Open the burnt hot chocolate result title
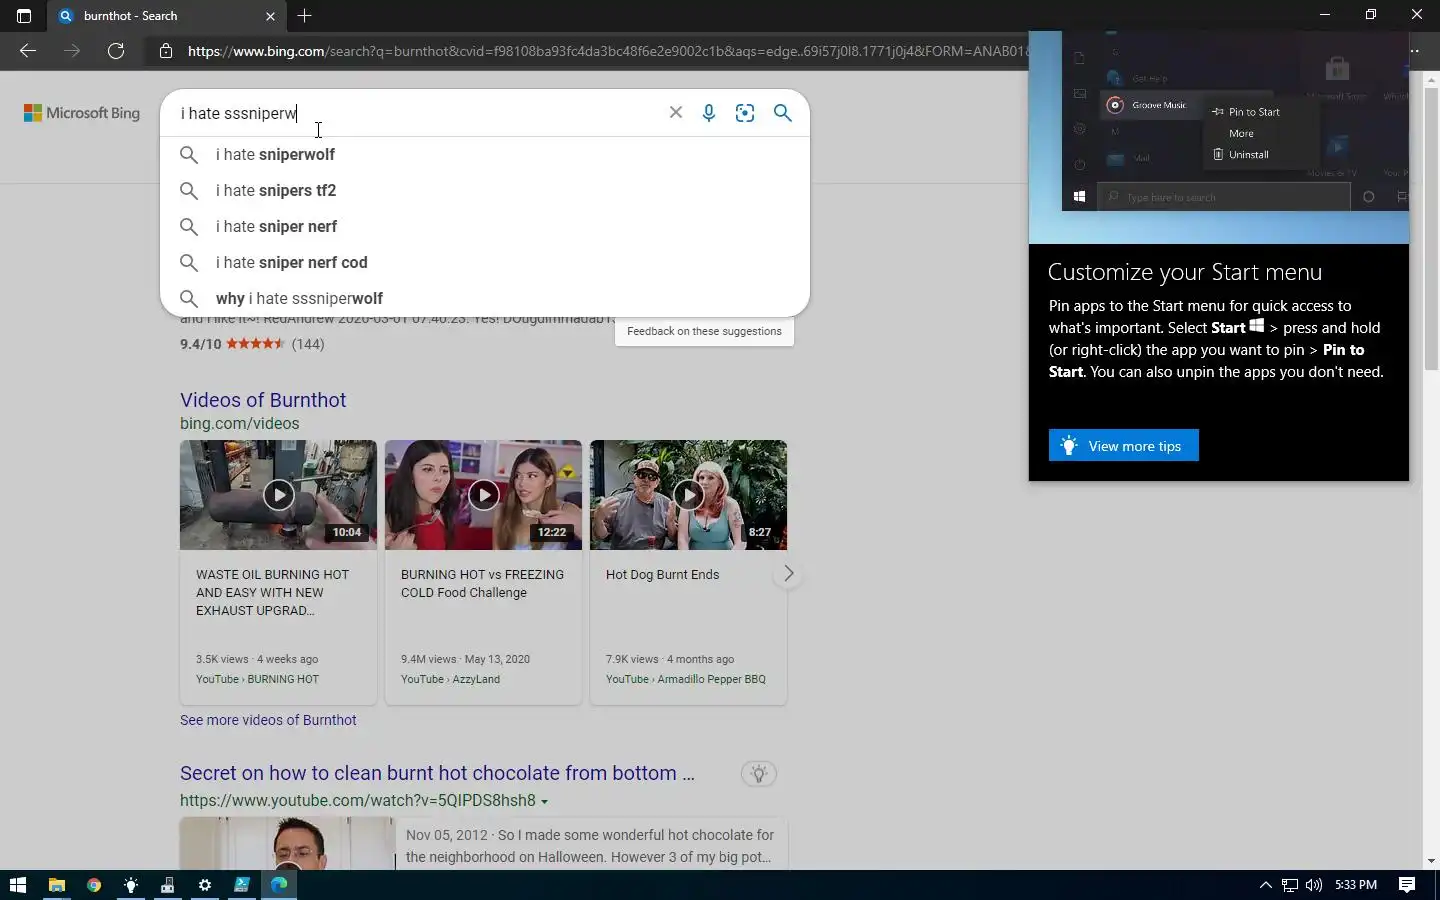This screenshot has width=1440, height=900. tap(437, 773)
